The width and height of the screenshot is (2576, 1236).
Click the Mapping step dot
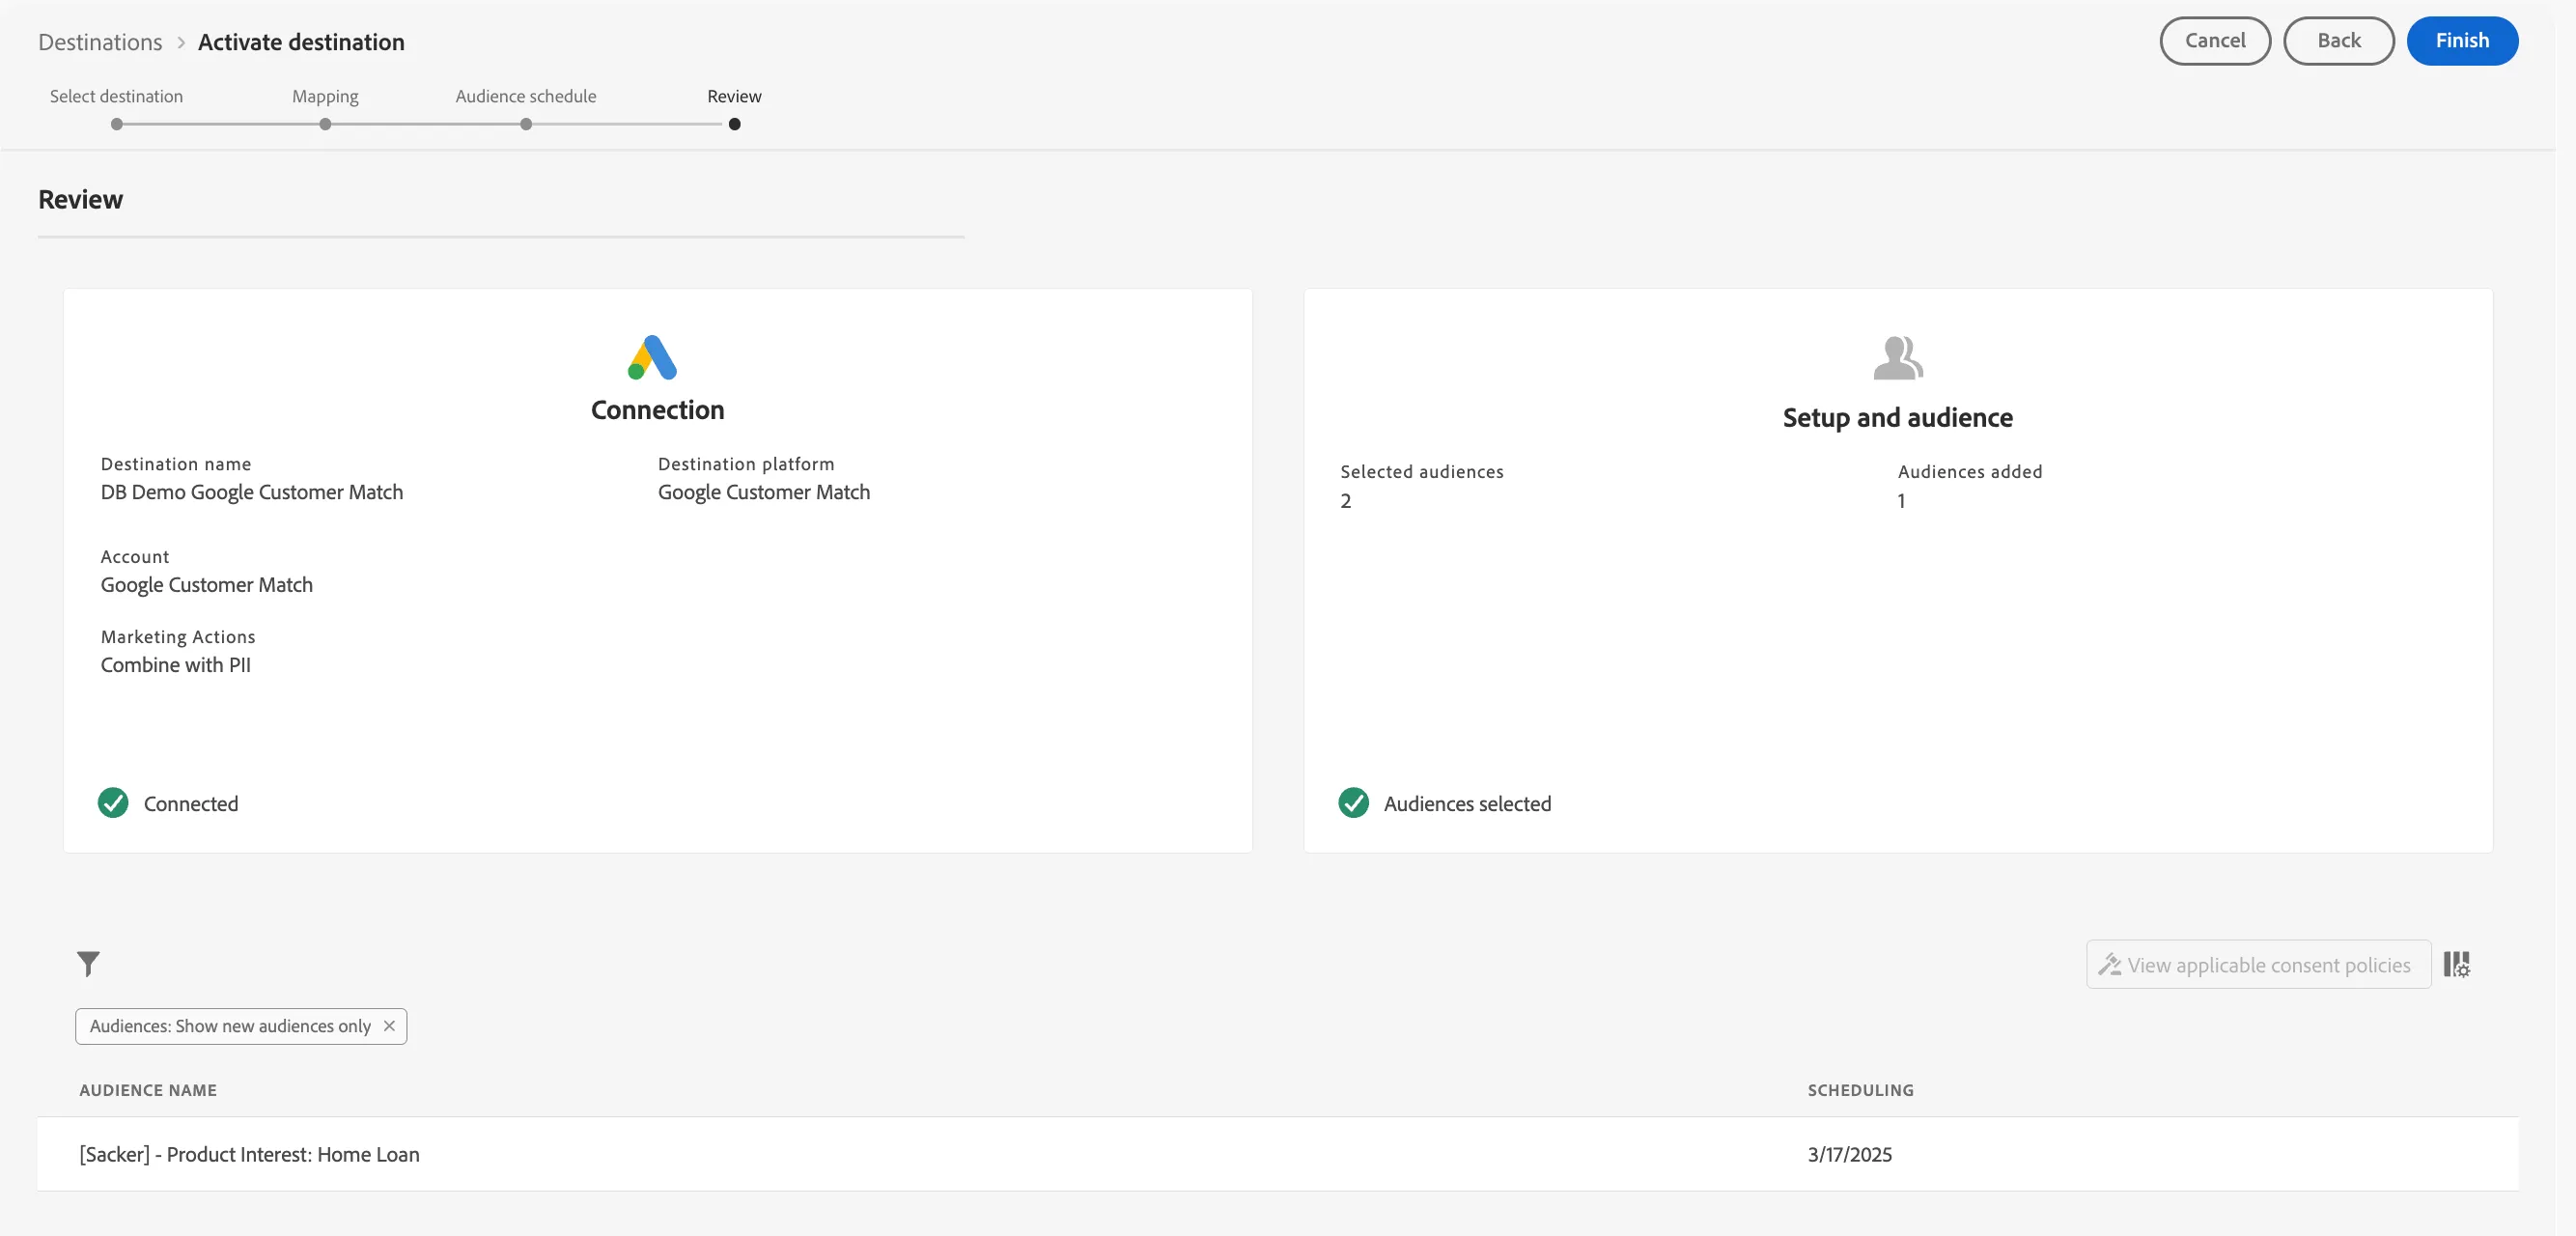coord(325,124)
